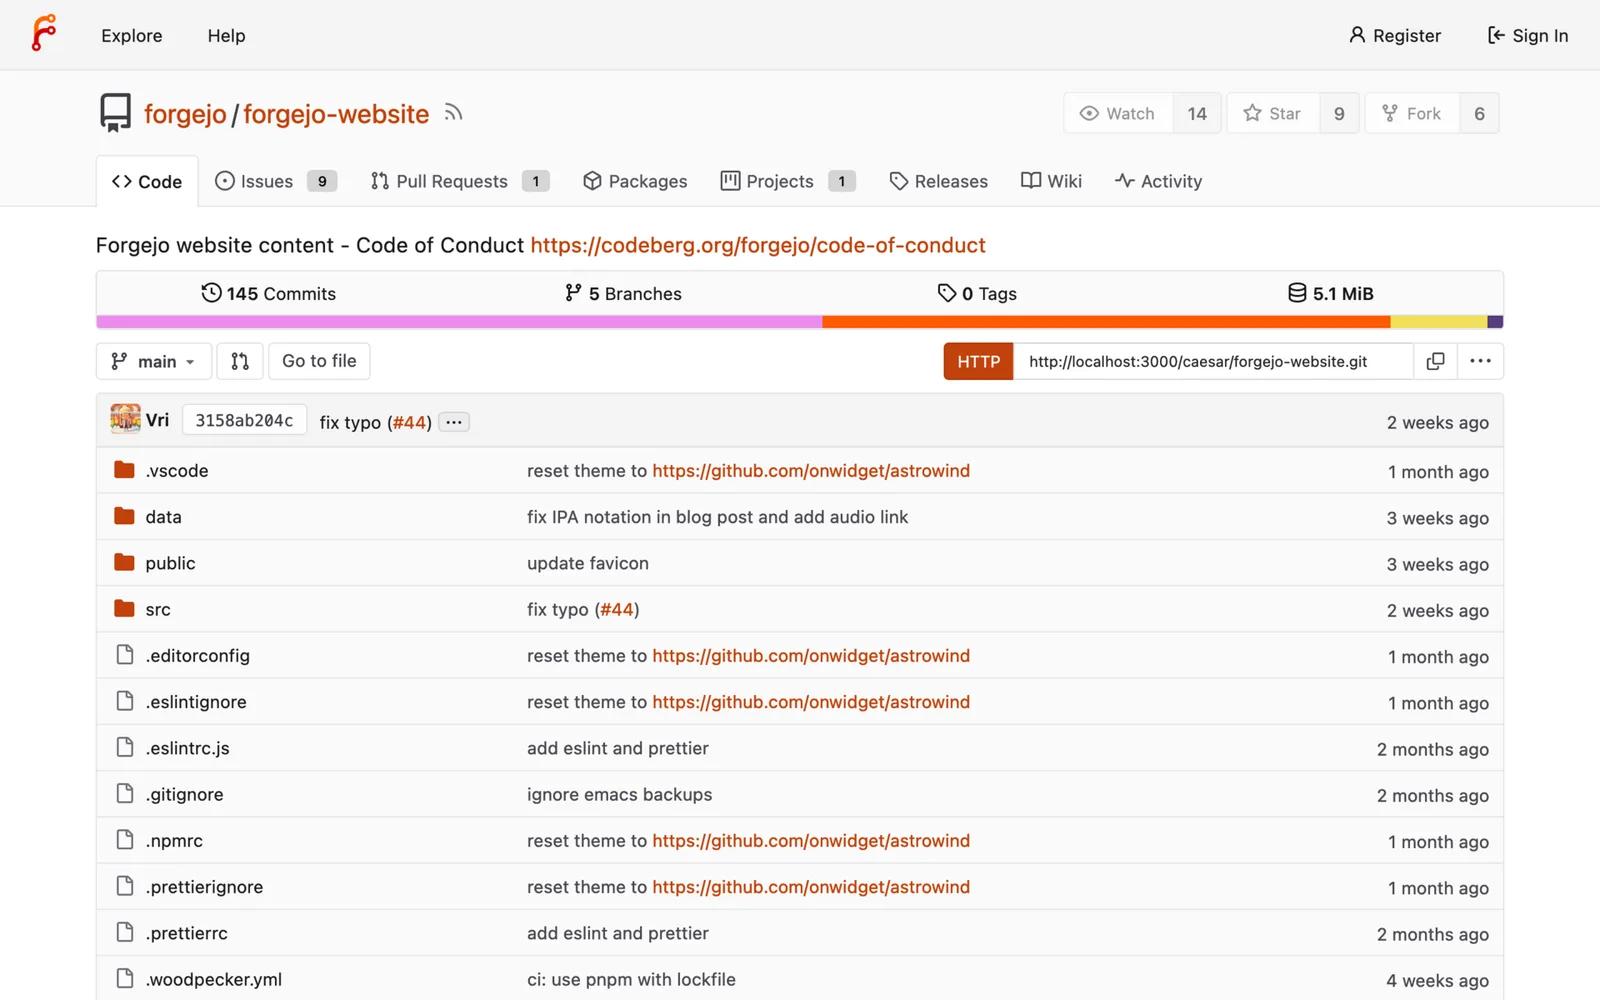
Task: Open the Packages tab
Action: pos(635,181)
